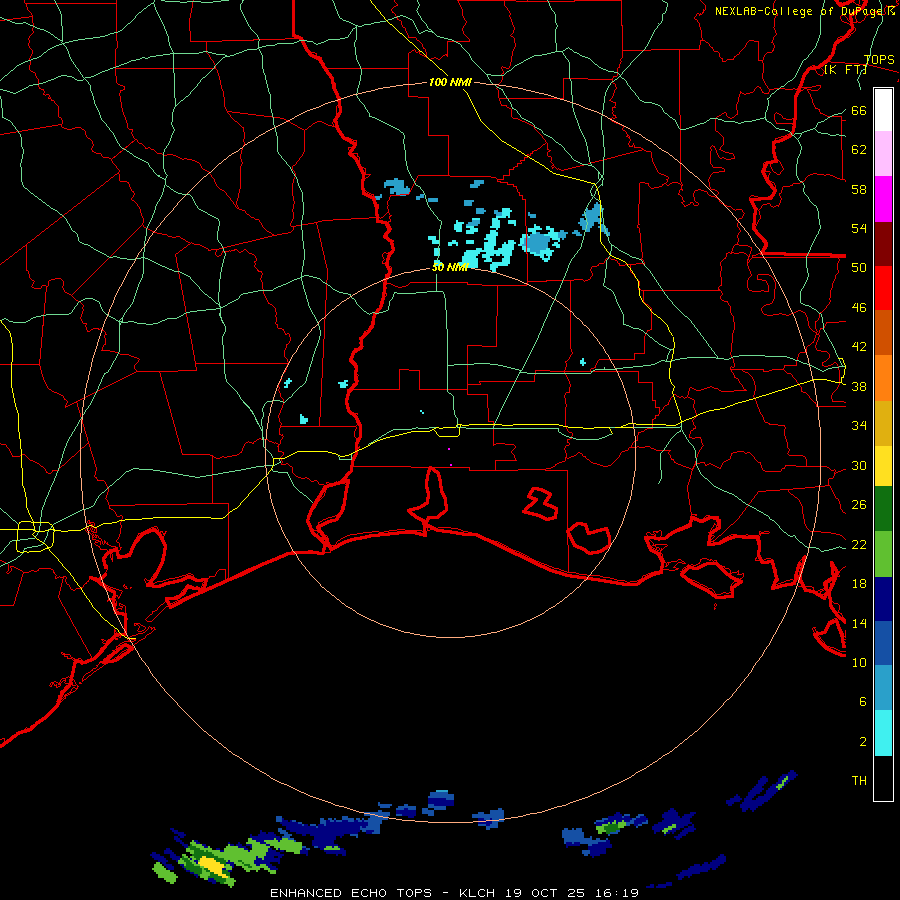The width and height of the screenshot is (900, 900).
Task: Click the TOPS legend title
Action: point(879,60)
